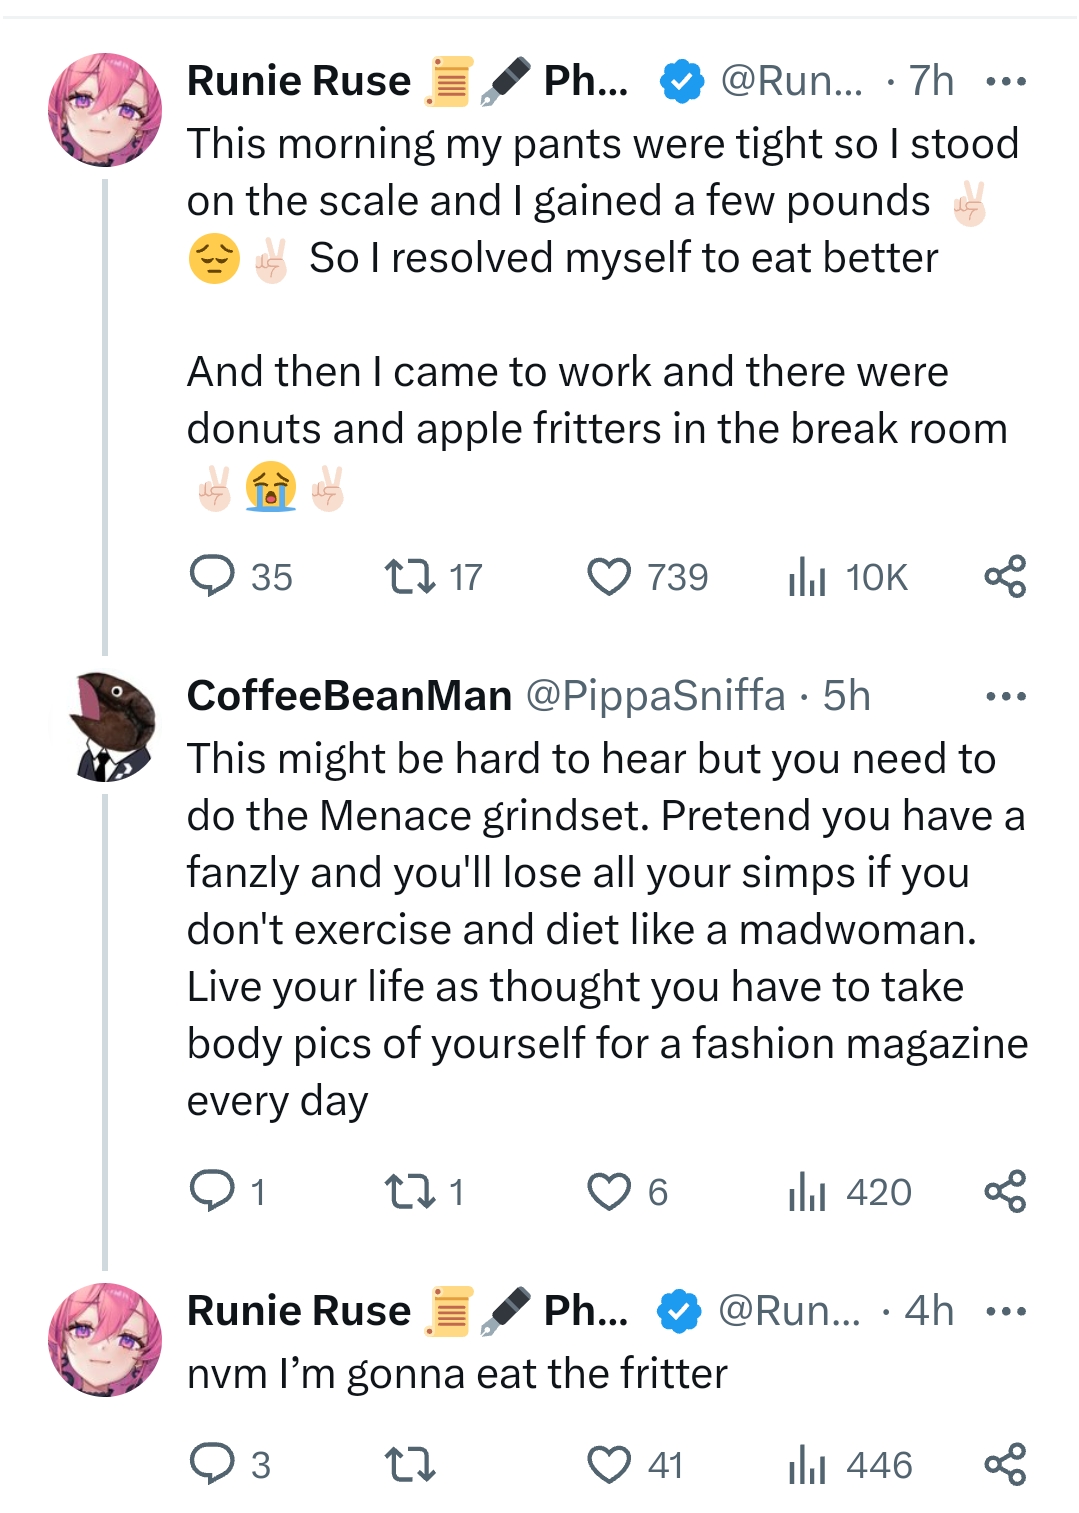
Task: Reply to Runie Ruse's pants tweet
Action: click(x=212, y=577)
